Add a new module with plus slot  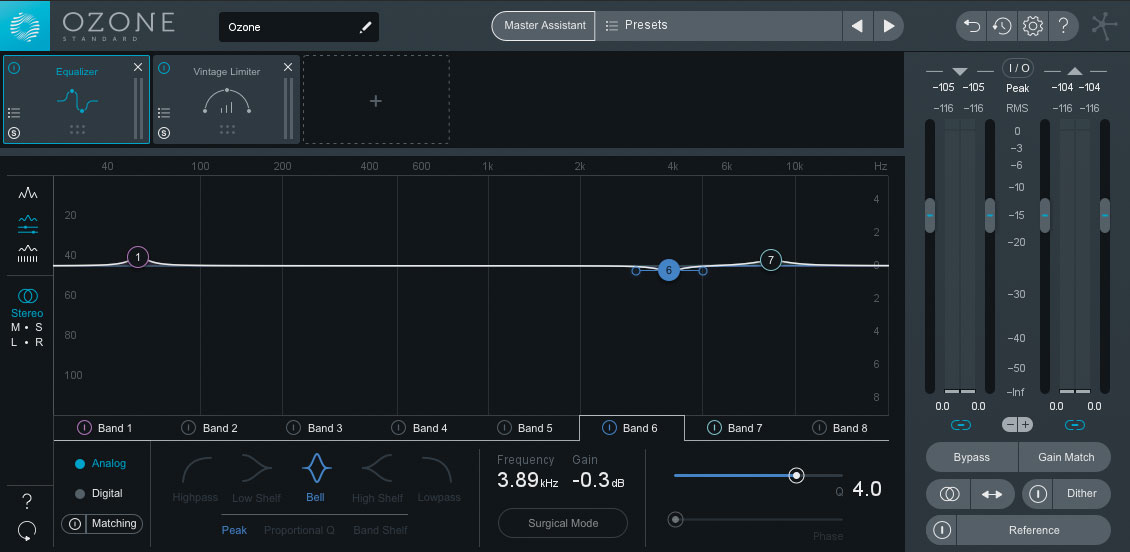point(375,100)
